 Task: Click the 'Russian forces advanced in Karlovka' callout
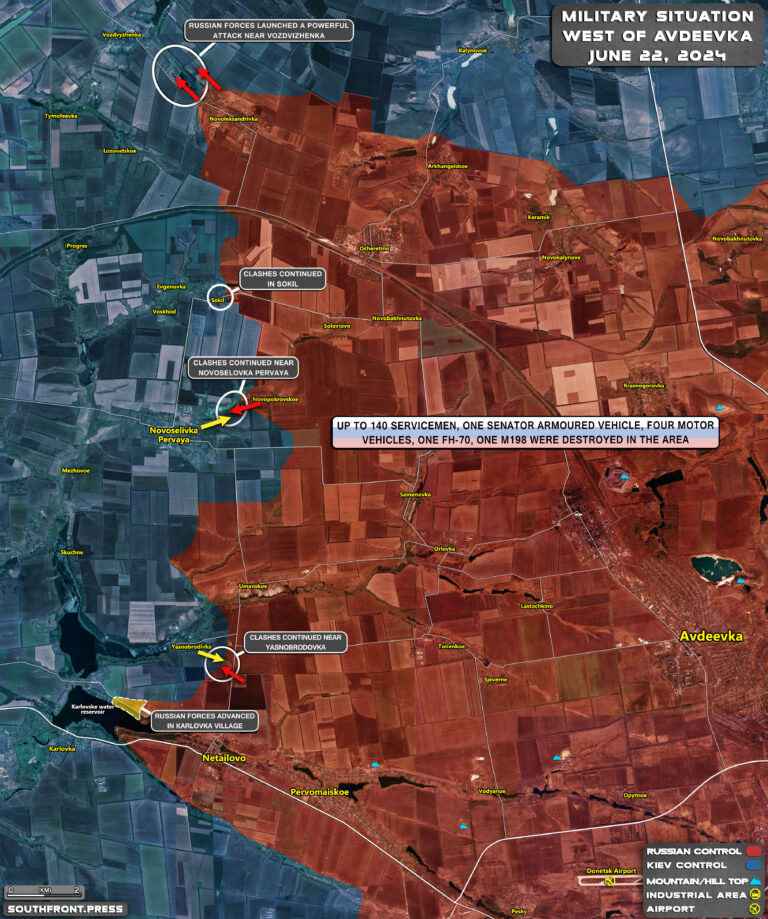point(204,722)
